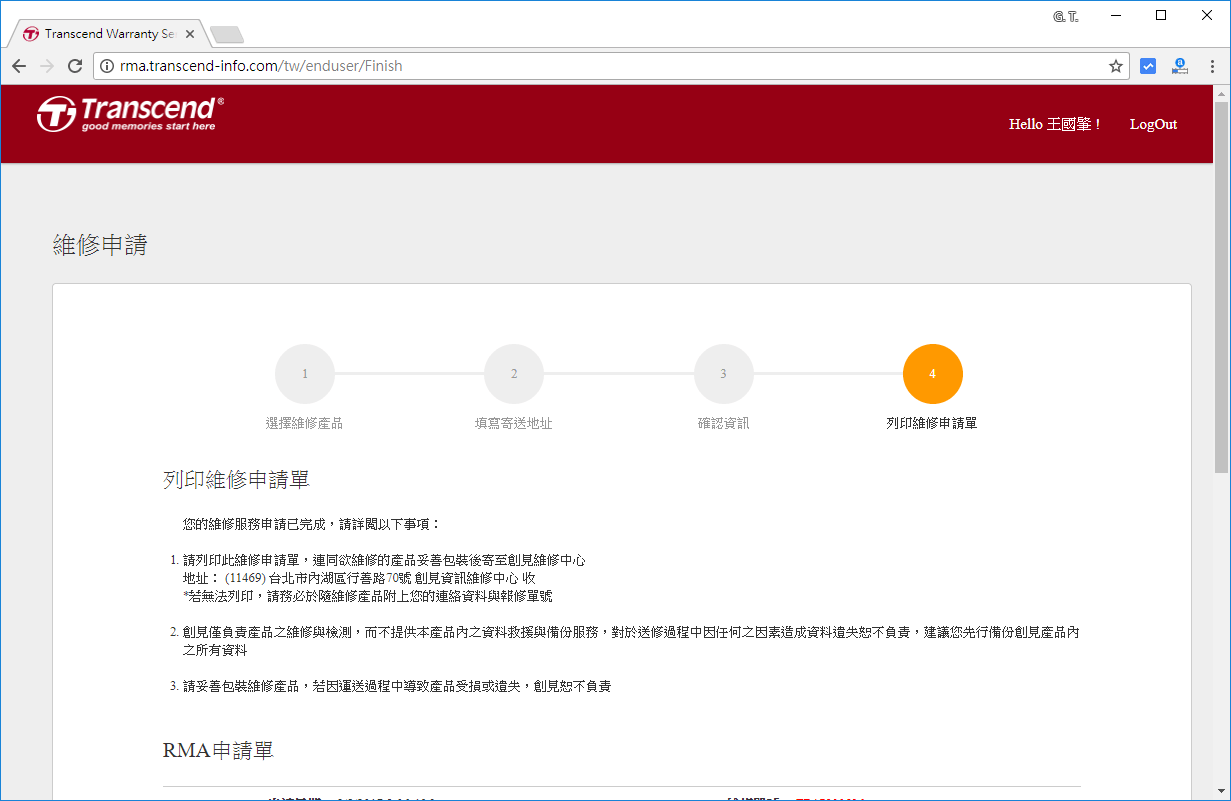Click the 維修申請 page heading

point(100,244)
